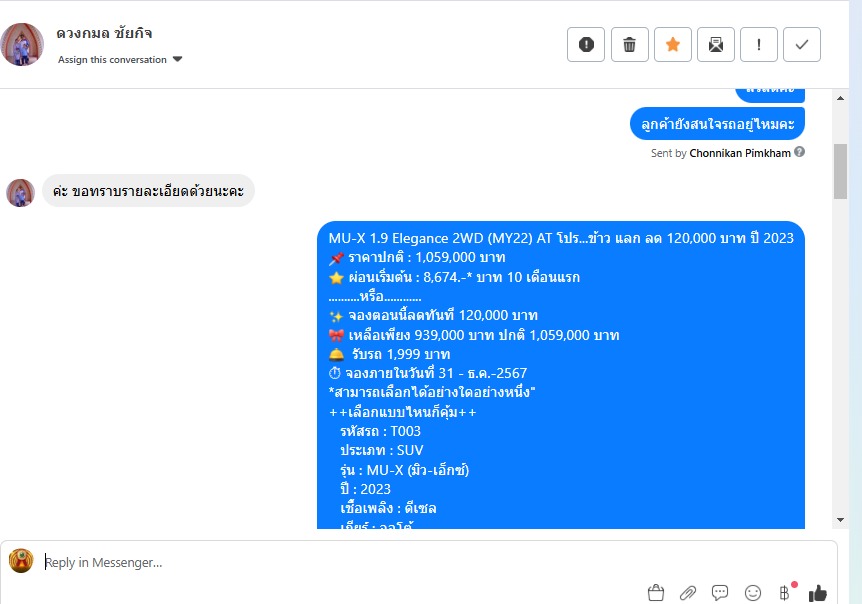Mark conversation as done with checkmark

click(802, 45)
